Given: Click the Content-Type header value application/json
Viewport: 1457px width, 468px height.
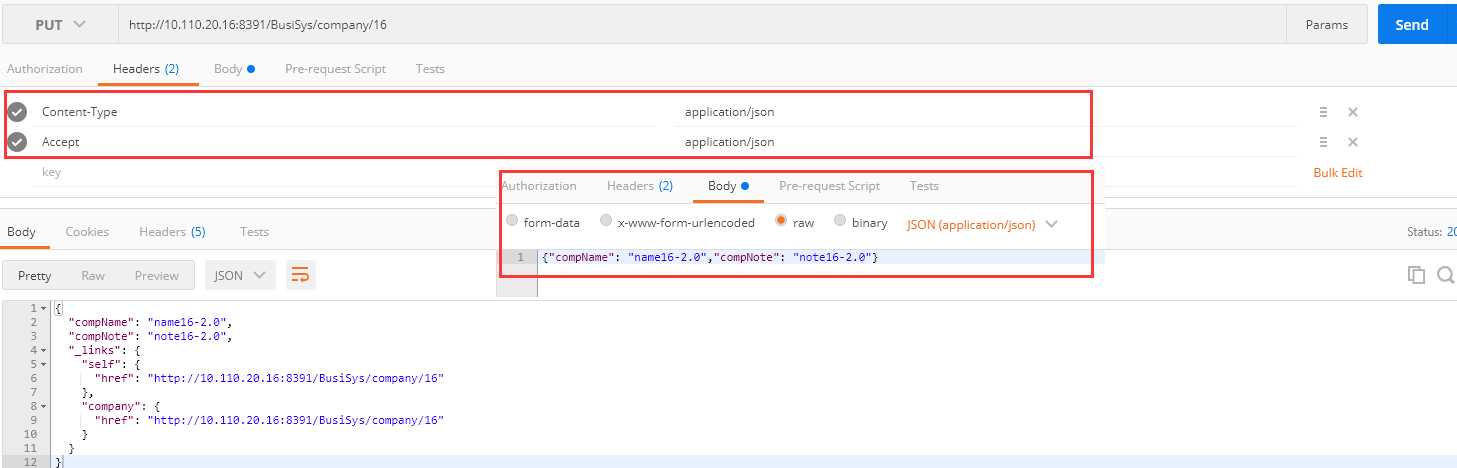Looking at the screenshot, I should click(x=729, y=112).
